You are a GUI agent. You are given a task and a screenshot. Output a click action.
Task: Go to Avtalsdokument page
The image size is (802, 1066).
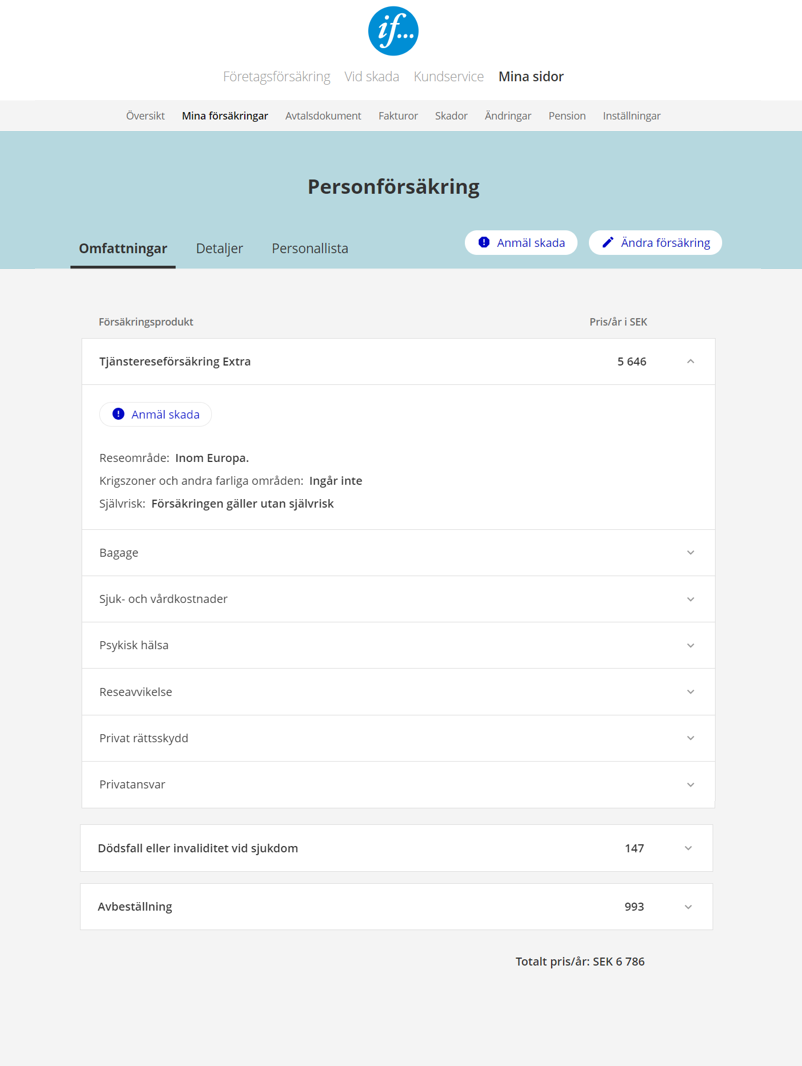(323, 116)
